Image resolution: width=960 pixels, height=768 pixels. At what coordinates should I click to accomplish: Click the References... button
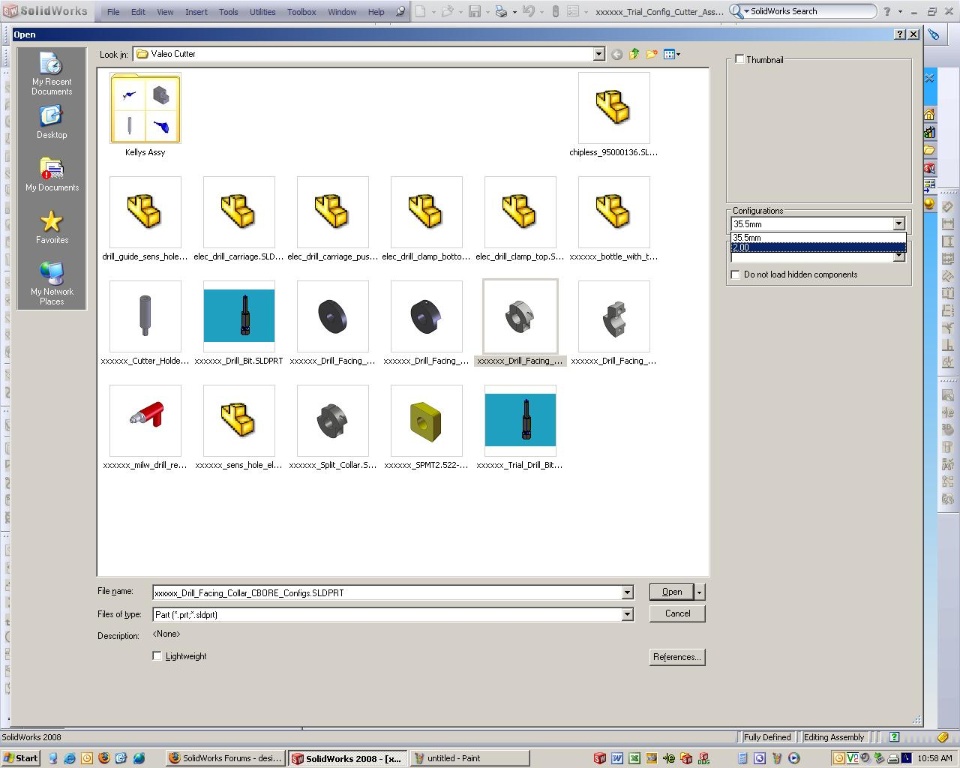[677, 657]
